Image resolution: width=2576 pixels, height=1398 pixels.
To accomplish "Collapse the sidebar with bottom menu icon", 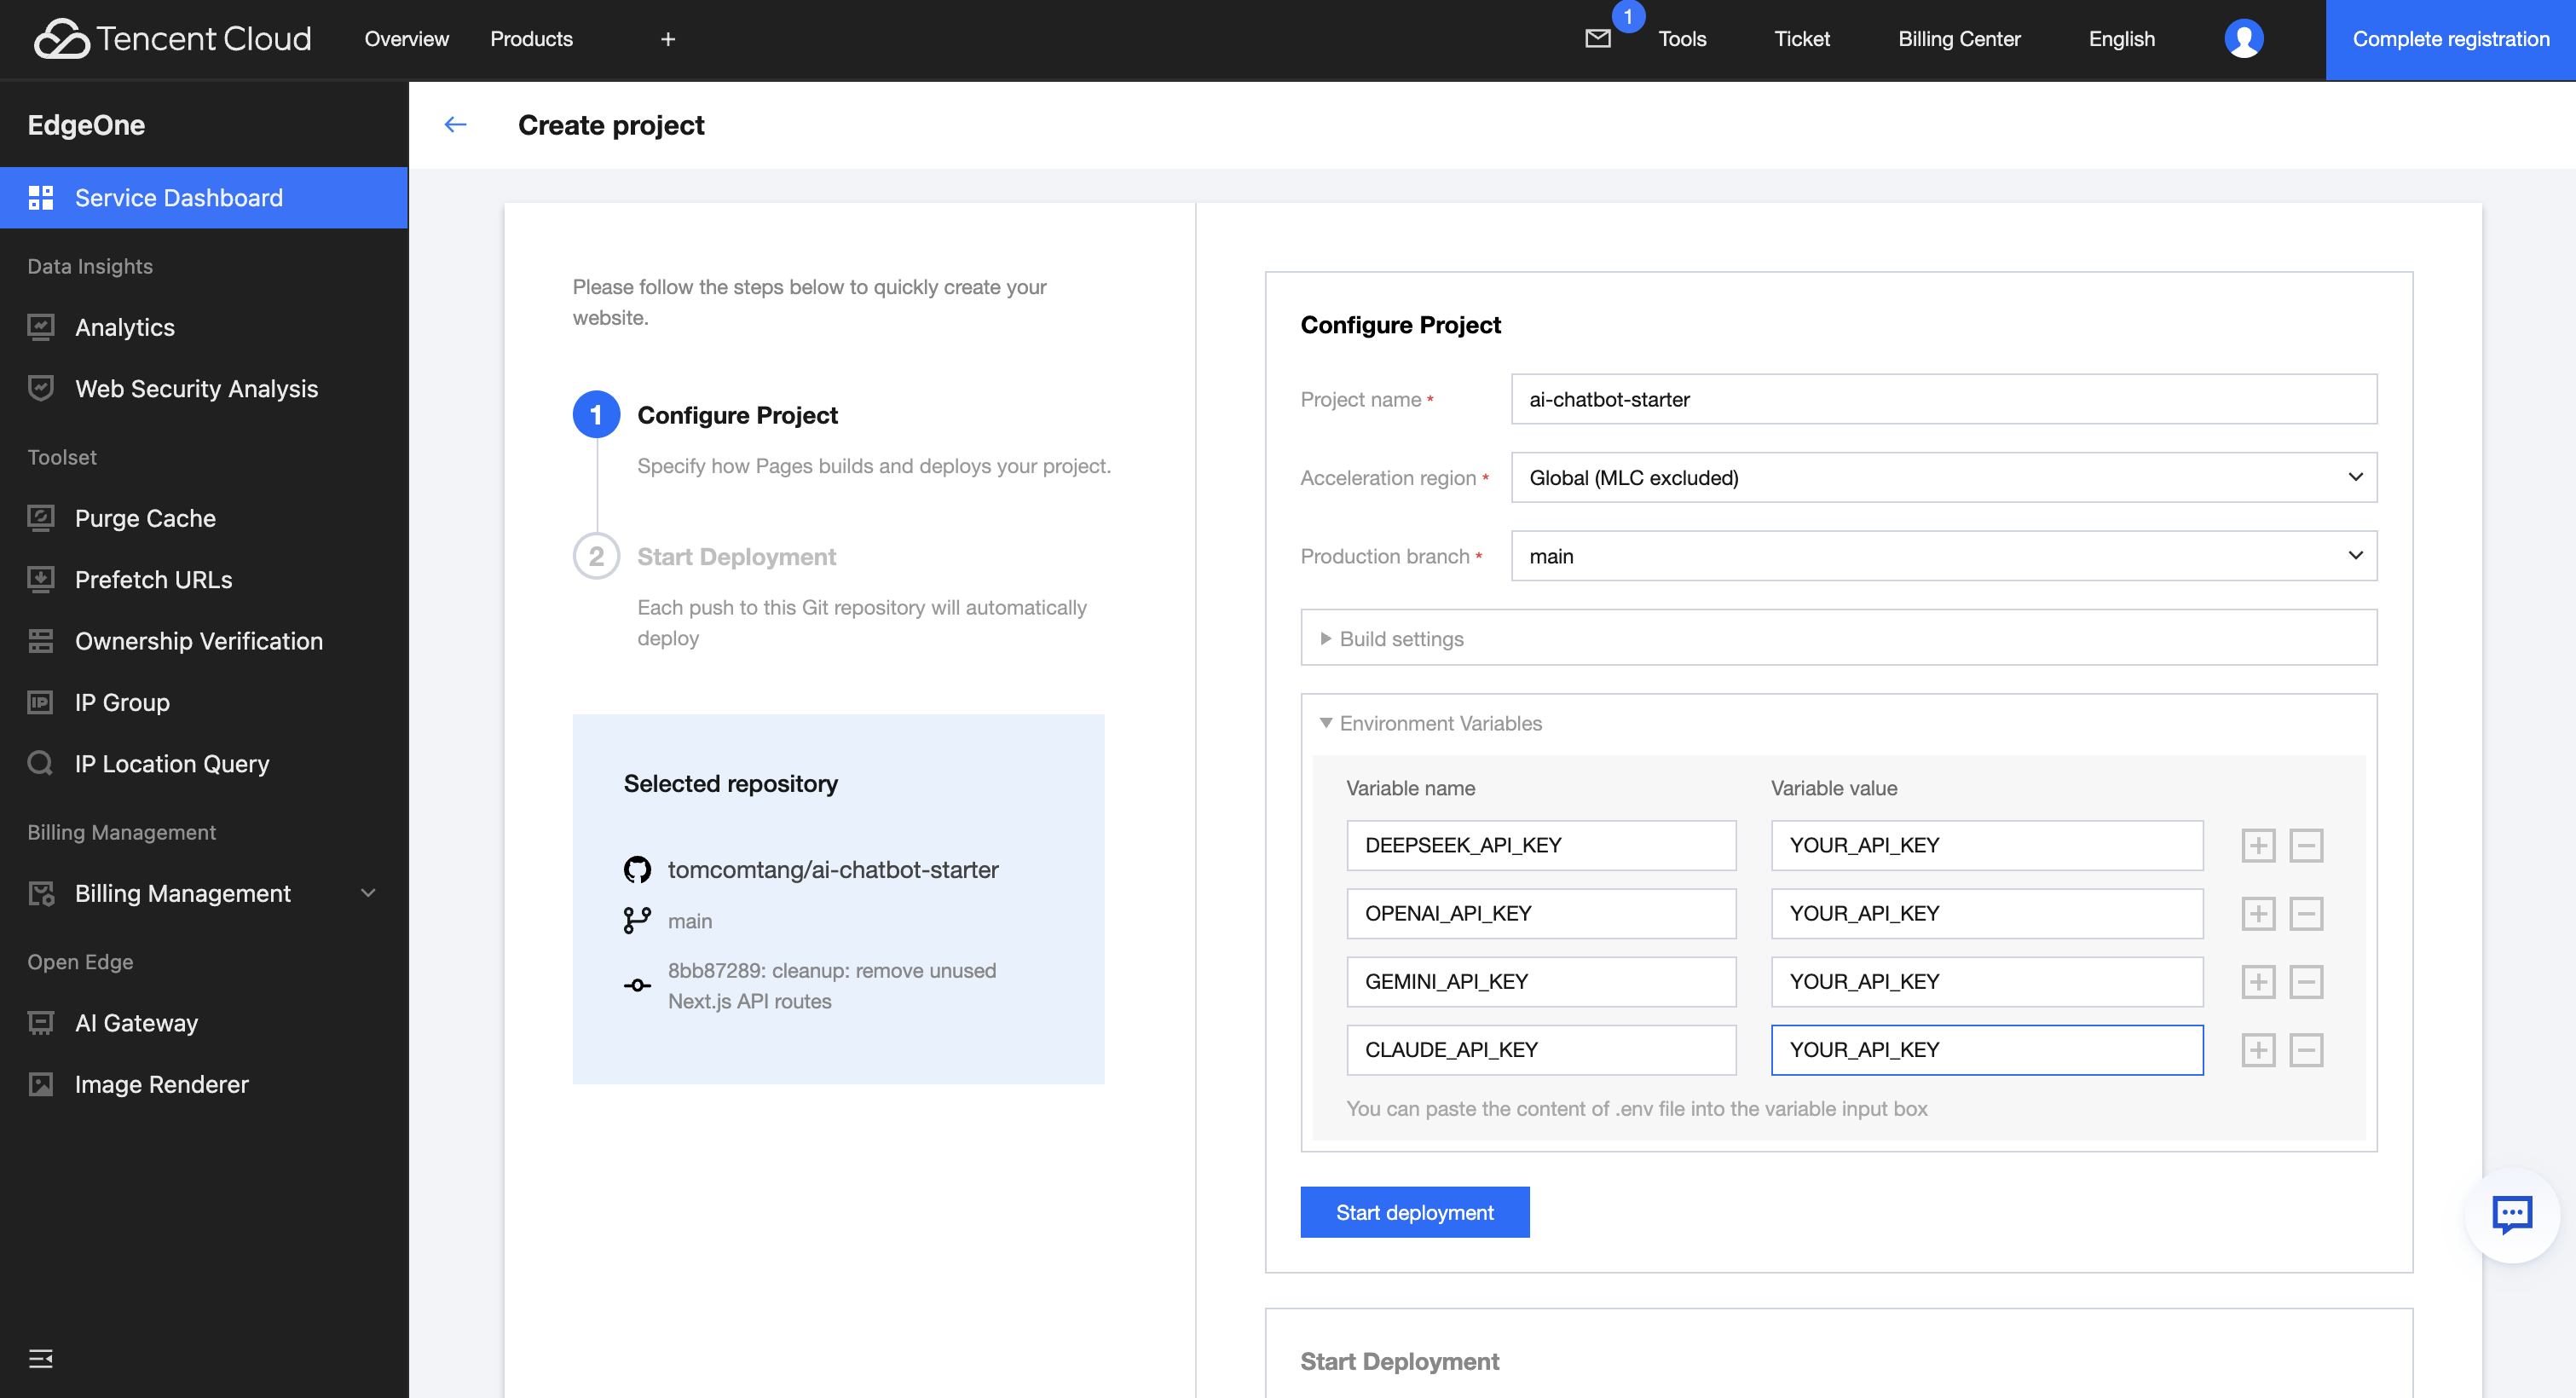I will (x=41, y=1358).
